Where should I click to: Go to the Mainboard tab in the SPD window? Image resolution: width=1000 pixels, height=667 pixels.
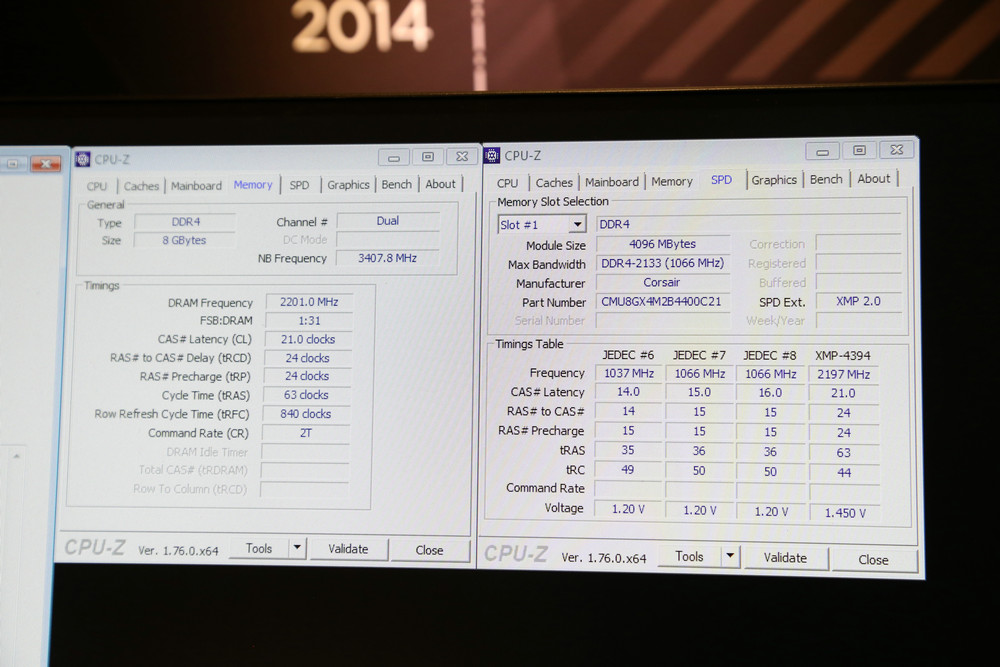click(612, 182)
